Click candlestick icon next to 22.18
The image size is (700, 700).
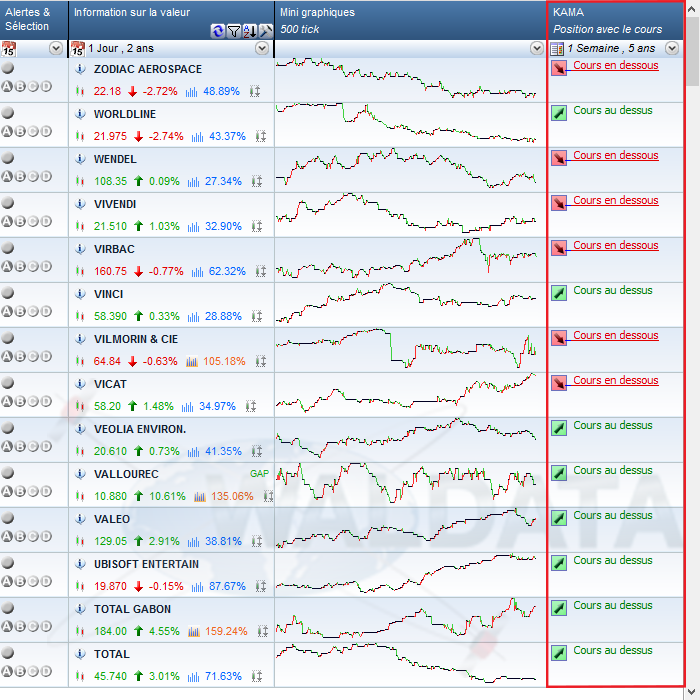80,91
